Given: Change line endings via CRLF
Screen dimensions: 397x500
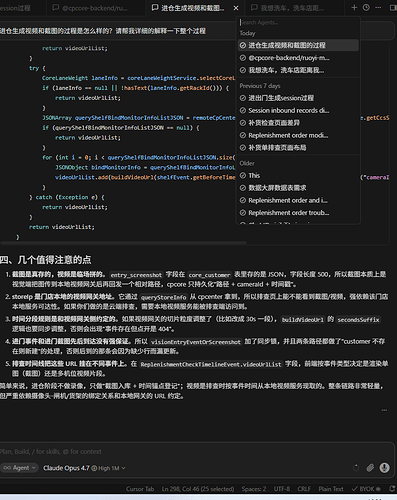Looking at the screenshot, I should click(x=304, y=489).
